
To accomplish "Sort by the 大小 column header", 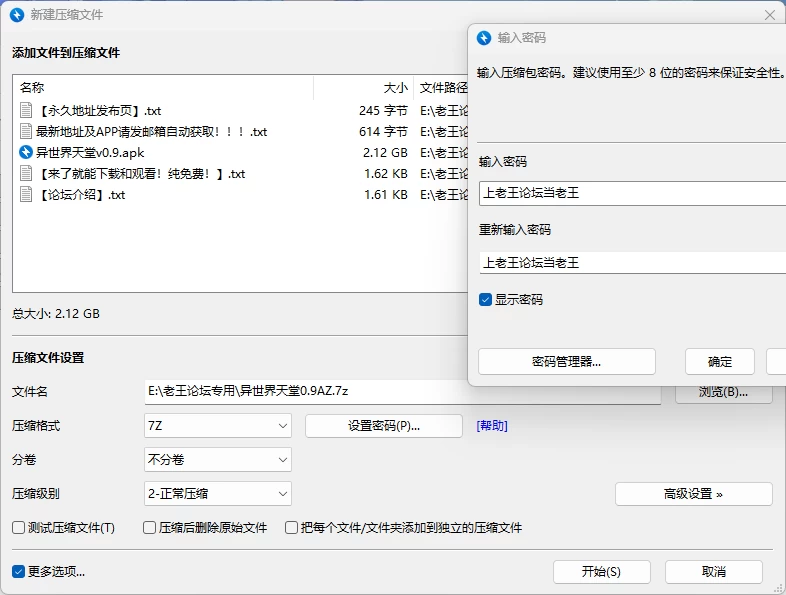I will (364, 88).
